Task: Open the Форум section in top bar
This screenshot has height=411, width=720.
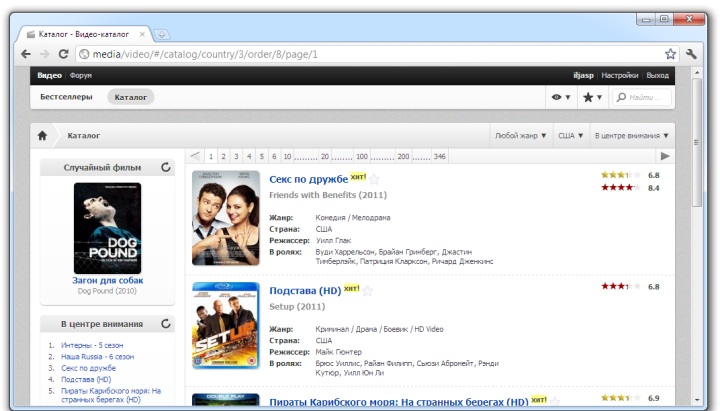Action: pyautogui.click(x=81, y=75)
